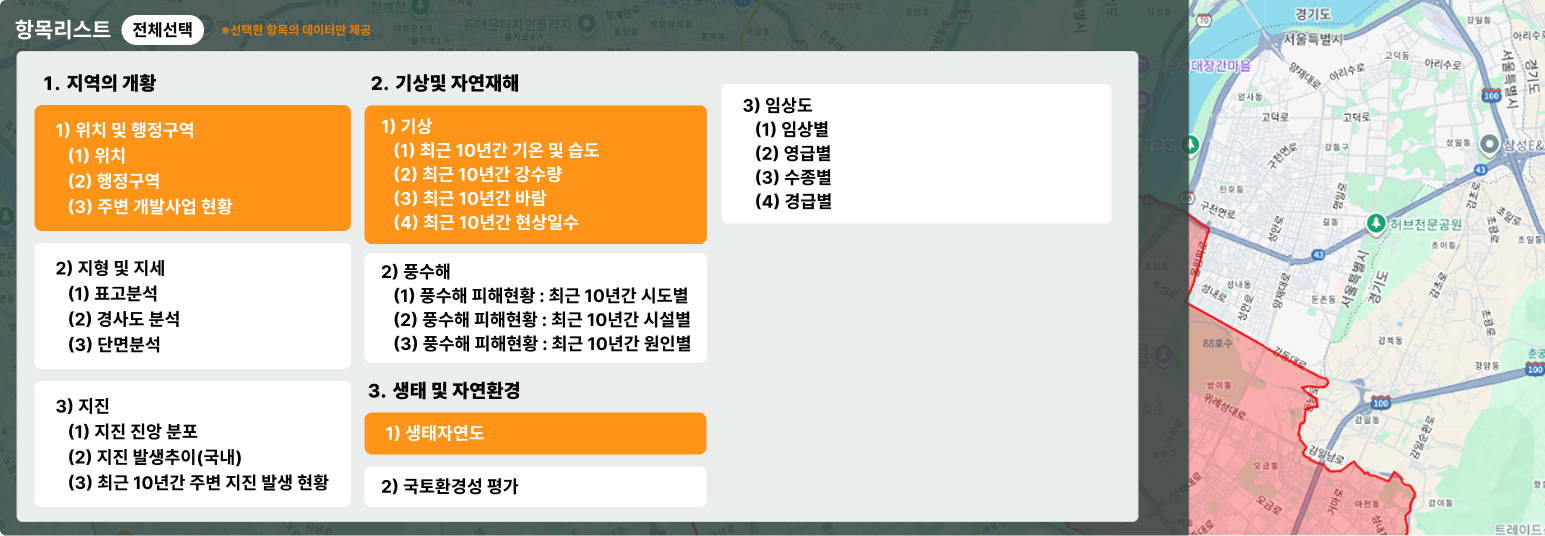
Task: Click the red highlighted district on the map
Action: tap(1240, 440)
